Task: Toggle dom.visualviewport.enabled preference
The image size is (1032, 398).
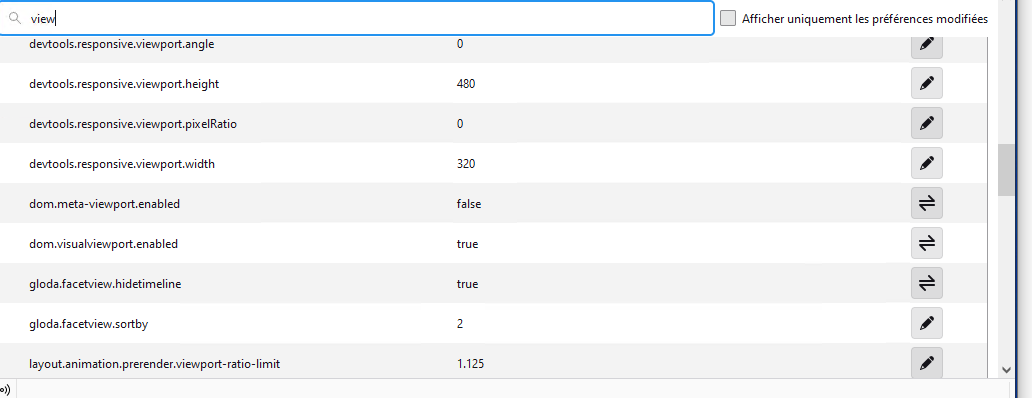Action: [x=927, y=243]
